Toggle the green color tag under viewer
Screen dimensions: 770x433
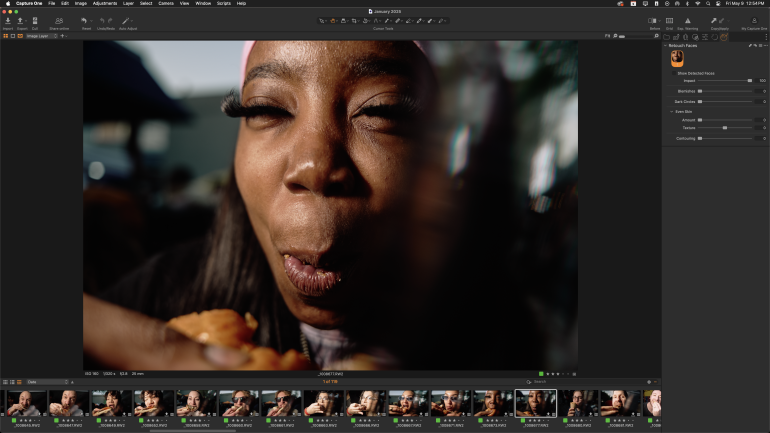(x=541, y=374)
